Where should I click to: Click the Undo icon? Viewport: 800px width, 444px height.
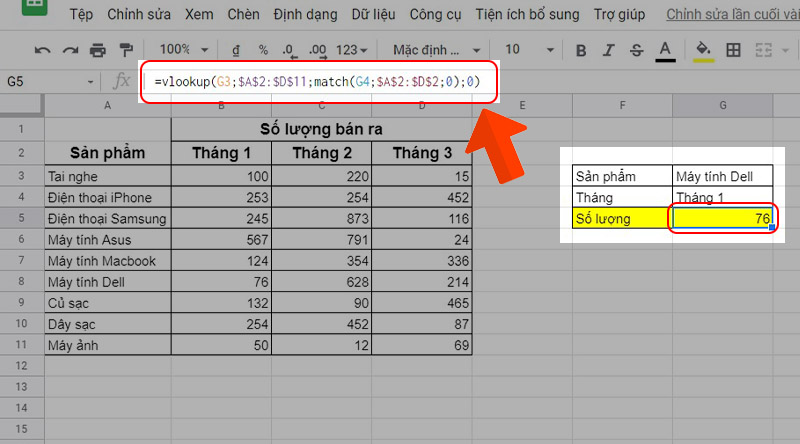42,50
